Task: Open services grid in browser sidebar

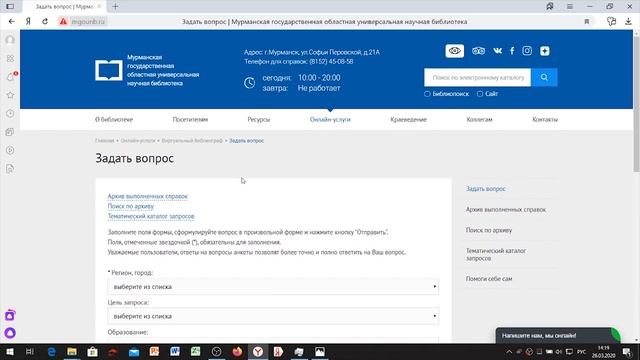Action: 10,58
